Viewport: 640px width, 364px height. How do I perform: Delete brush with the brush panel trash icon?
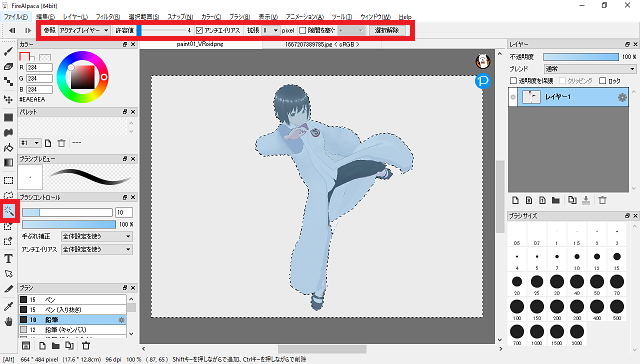pyautogui.click(x=86, y=346)
